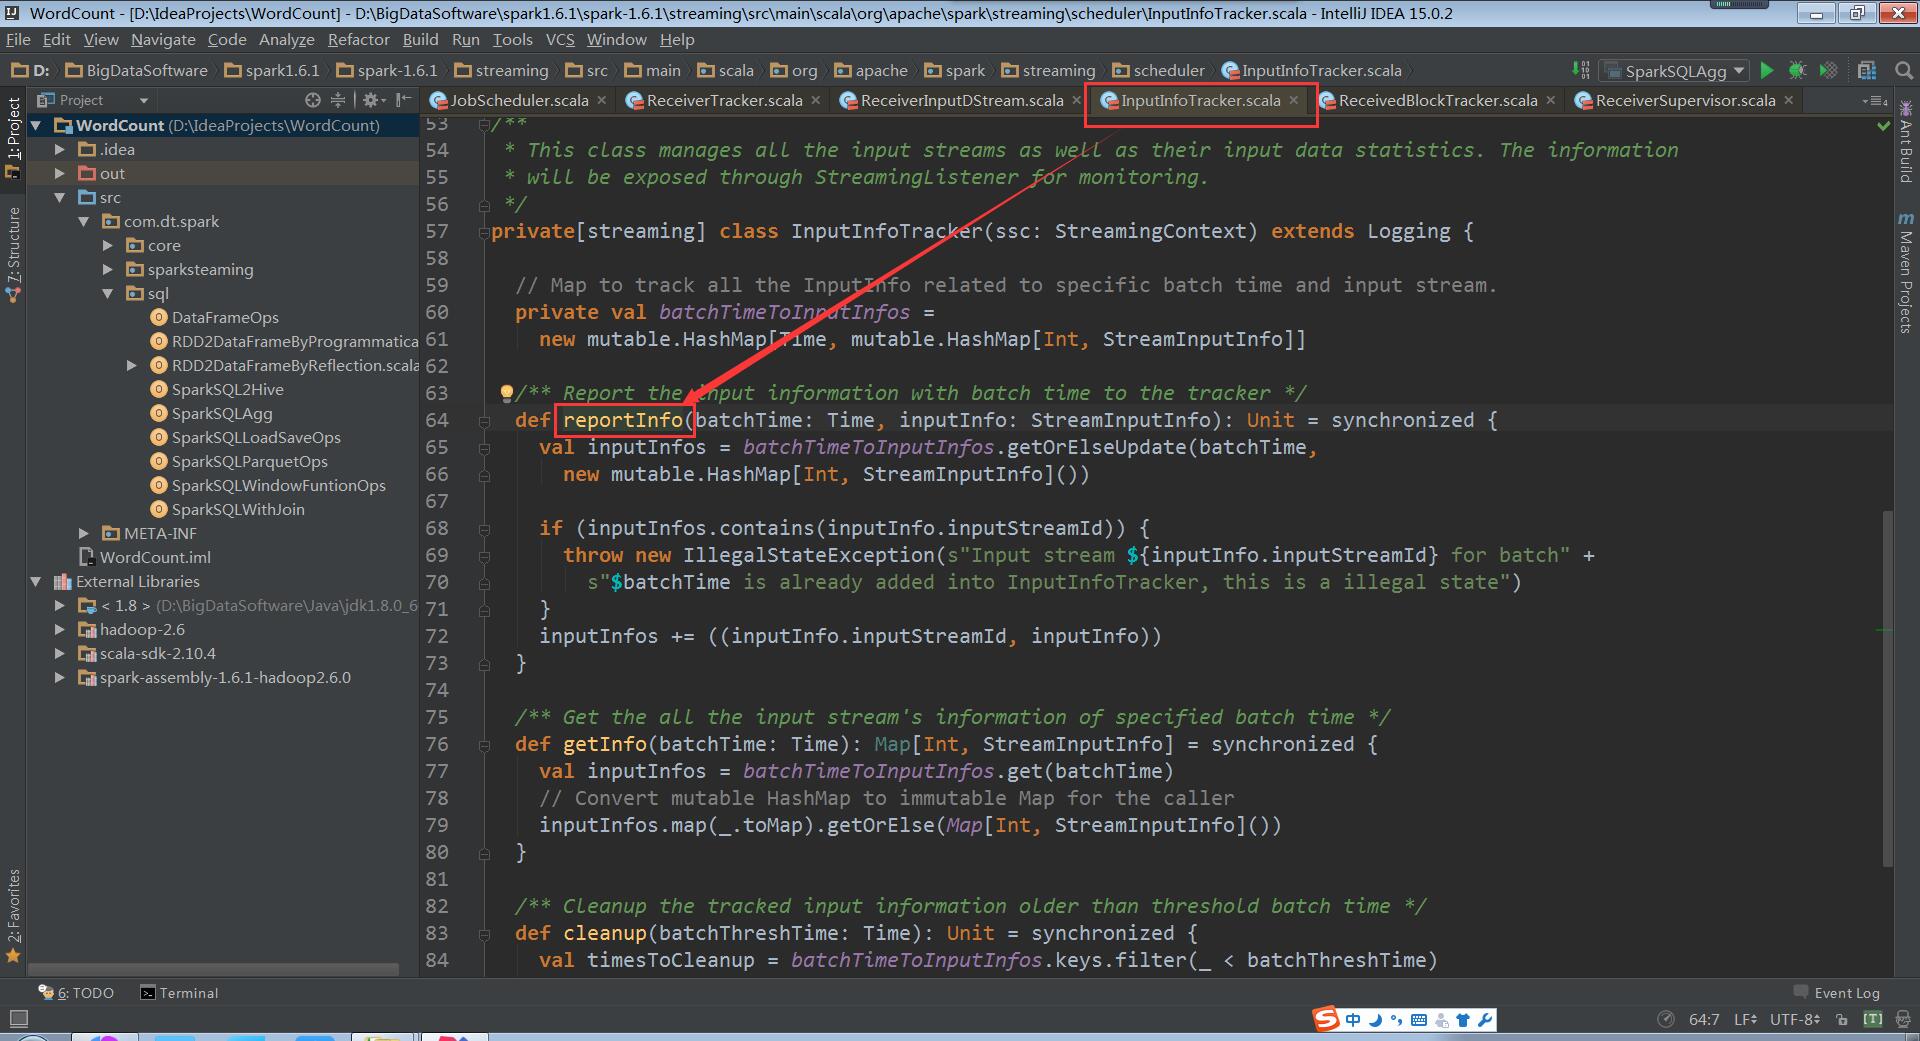Switch to ReceivedBlockTracker.scala tab
This screenshot has width=1920, height=1041.
[x=1437, y=100]
